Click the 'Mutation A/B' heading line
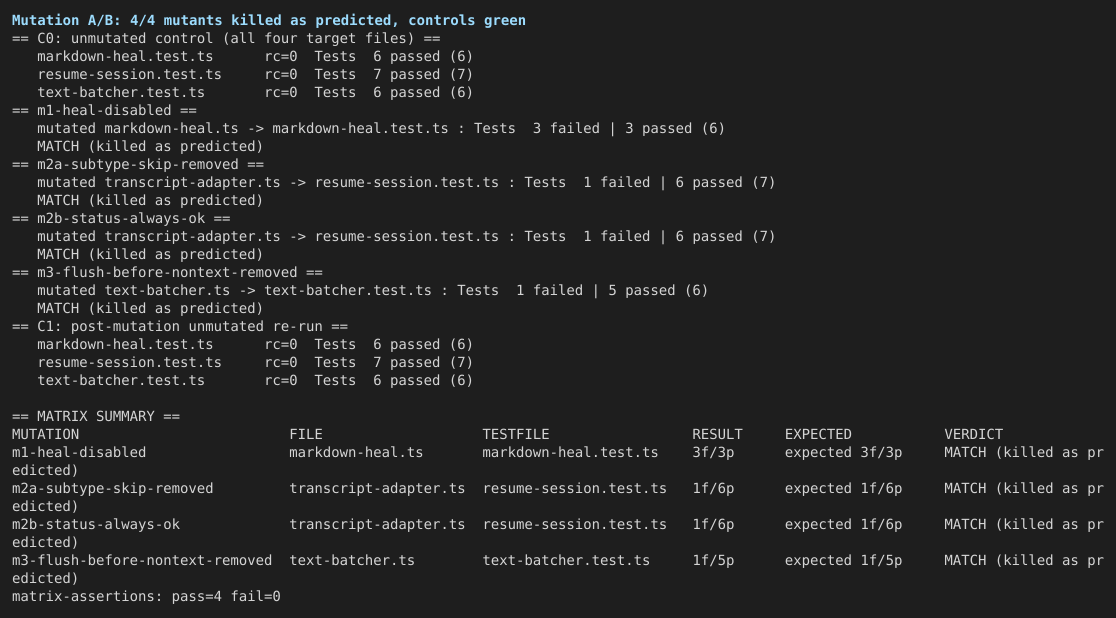The image size is (1116, 618). pos(269,21)
